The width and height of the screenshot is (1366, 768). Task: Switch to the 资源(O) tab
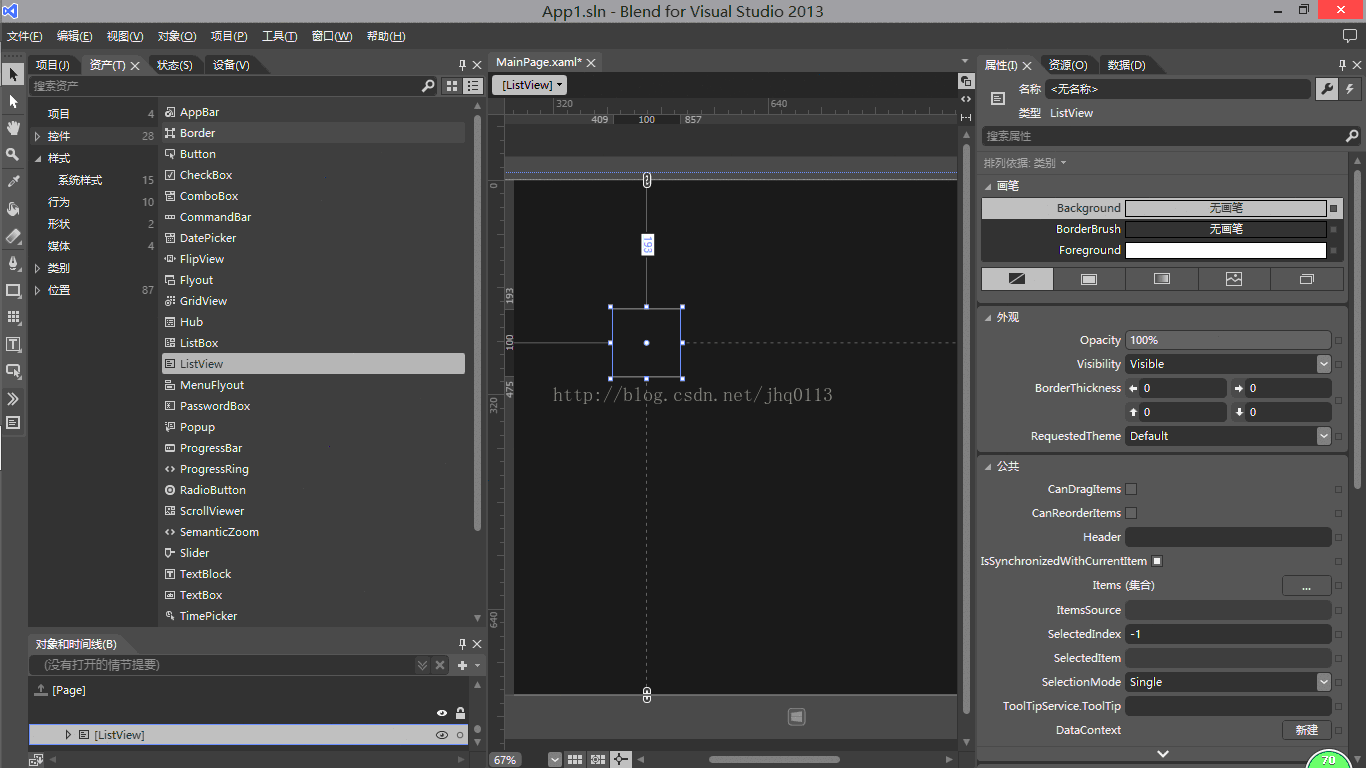click(1068, 65)
